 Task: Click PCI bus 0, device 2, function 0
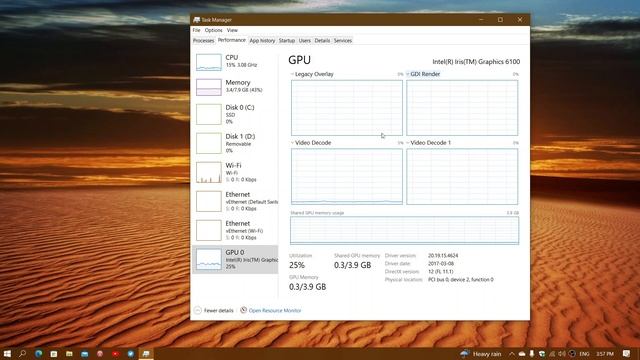coord(460,280)
